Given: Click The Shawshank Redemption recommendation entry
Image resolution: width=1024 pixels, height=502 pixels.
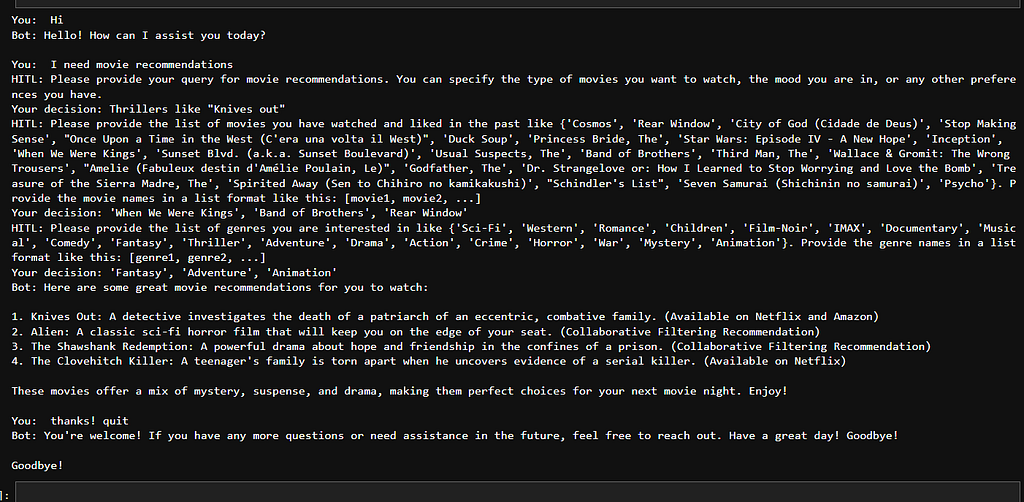Looking at the screenshot, I should coord(472,347).
